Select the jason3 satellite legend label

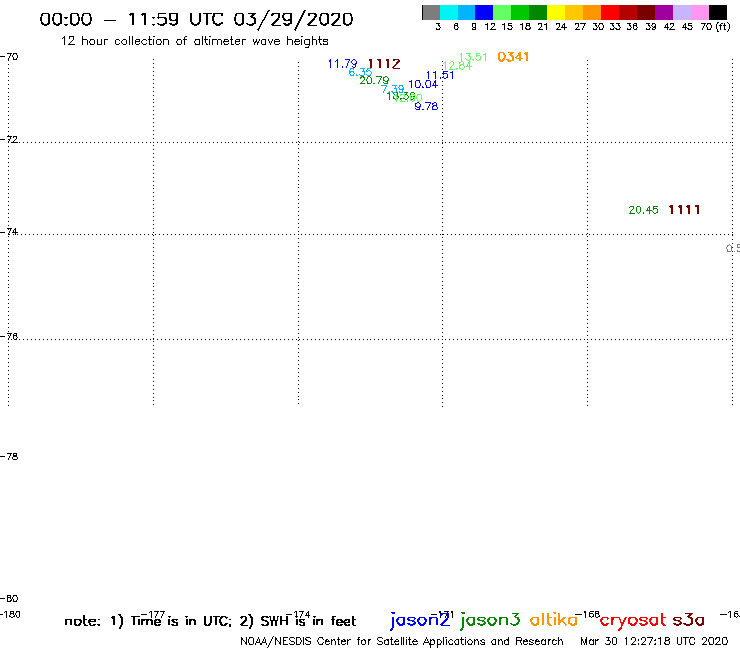(x=490, y=620)
